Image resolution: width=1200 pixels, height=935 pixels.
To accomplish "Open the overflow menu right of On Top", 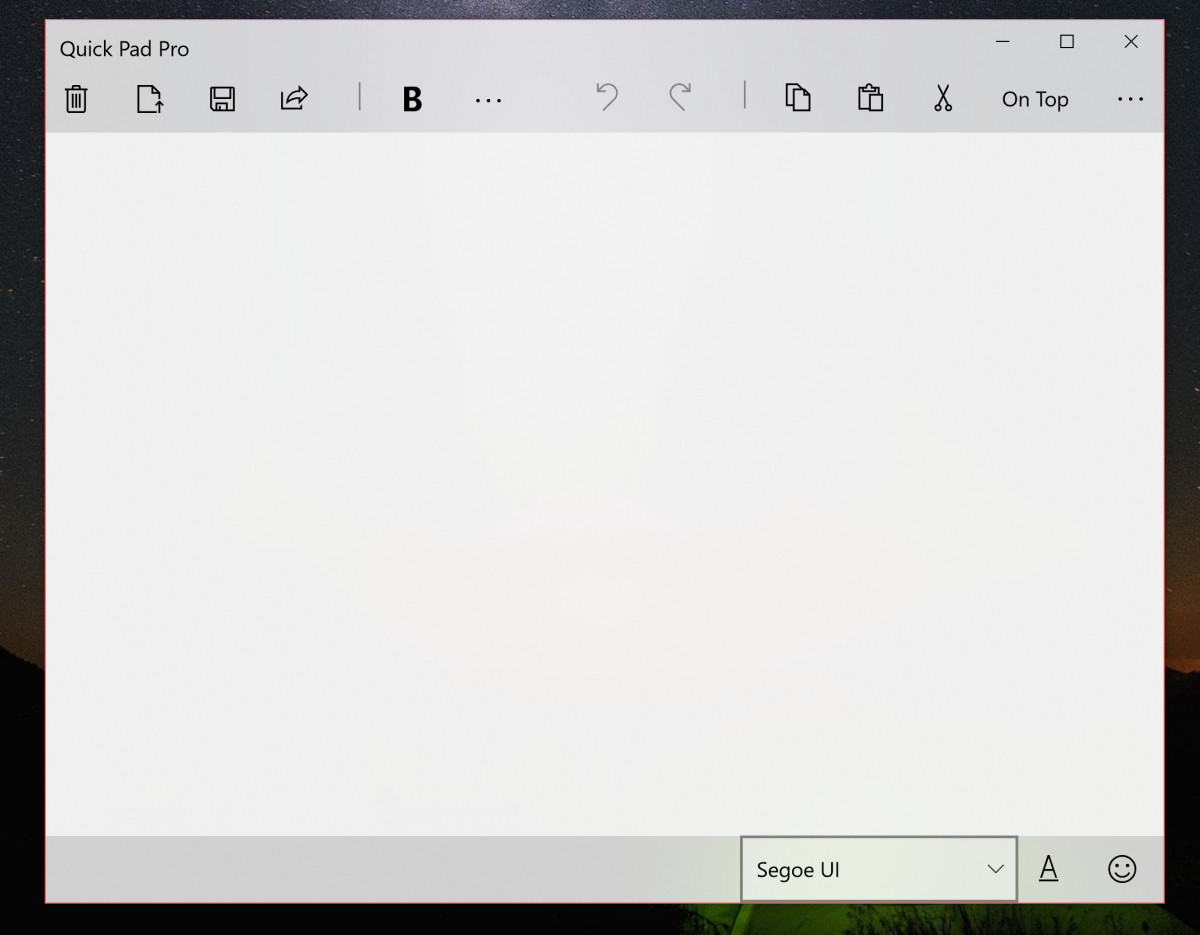I will [x=1130, y=99].
